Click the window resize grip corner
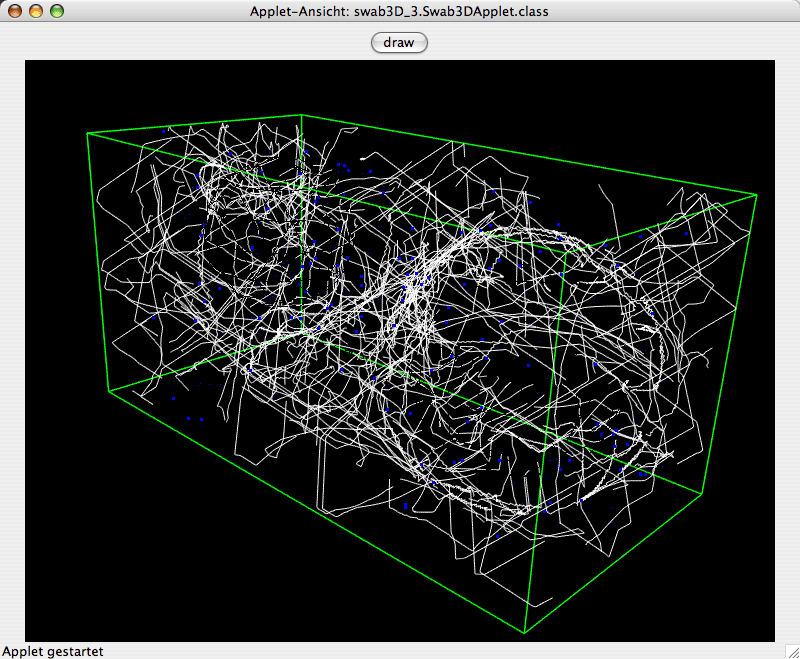The width and height of the screenshot is (800, 659). pyautogui.click(x=793, y=652)
